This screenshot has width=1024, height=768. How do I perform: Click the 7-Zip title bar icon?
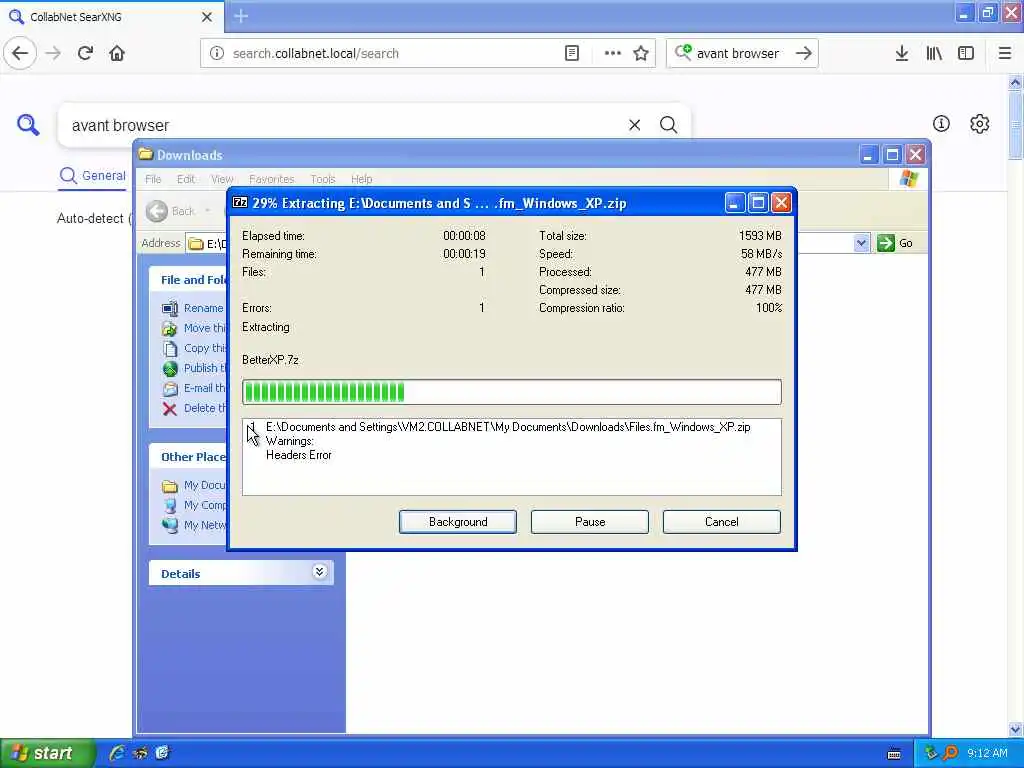click(240, 202)
